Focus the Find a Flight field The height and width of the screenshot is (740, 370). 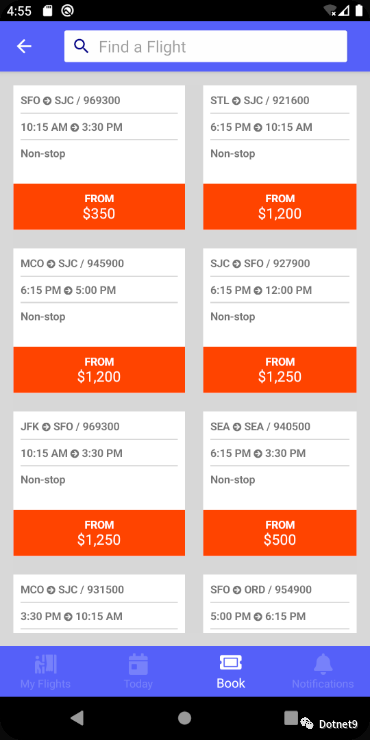point(205,46)
